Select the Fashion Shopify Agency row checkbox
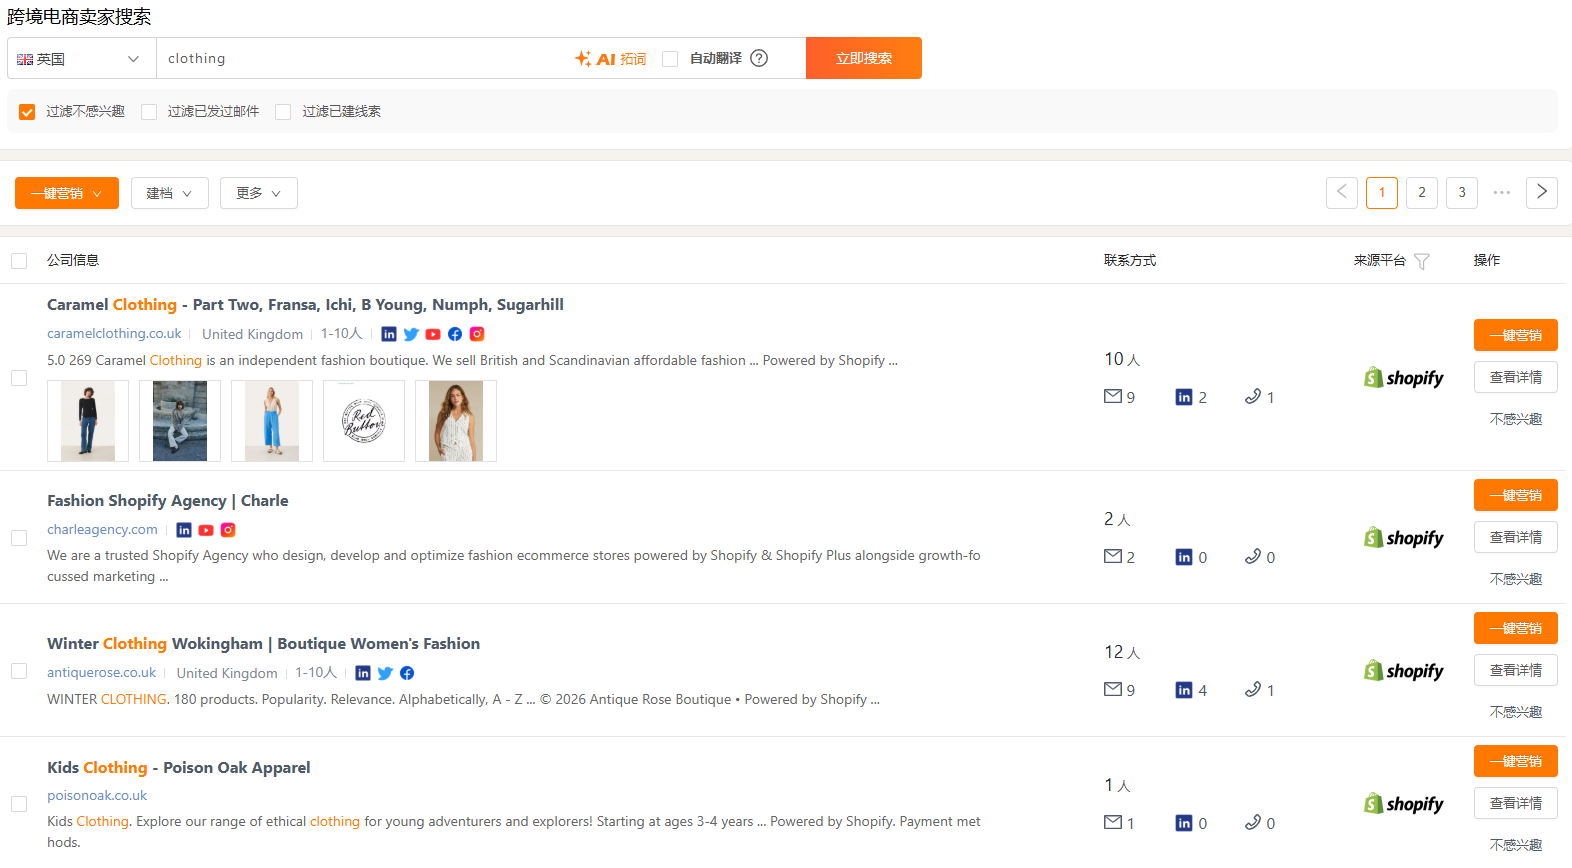1572x868 pixels. (x=19, y=538)
